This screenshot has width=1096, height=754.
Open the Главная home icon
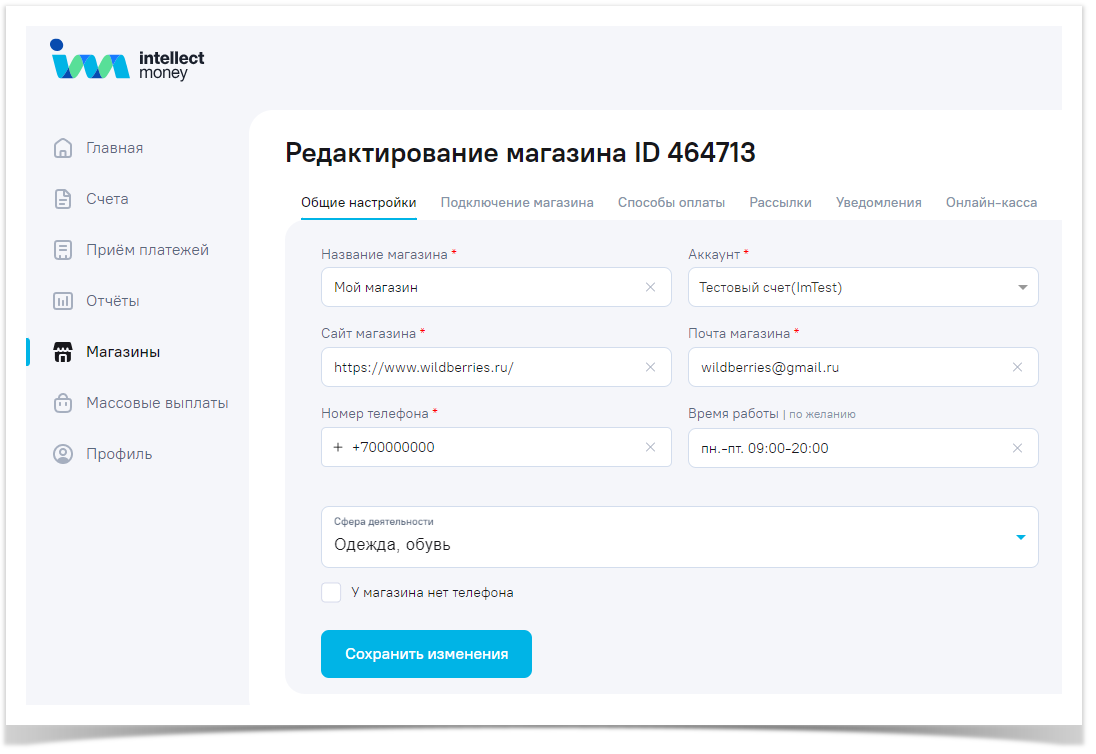[63, 148]
